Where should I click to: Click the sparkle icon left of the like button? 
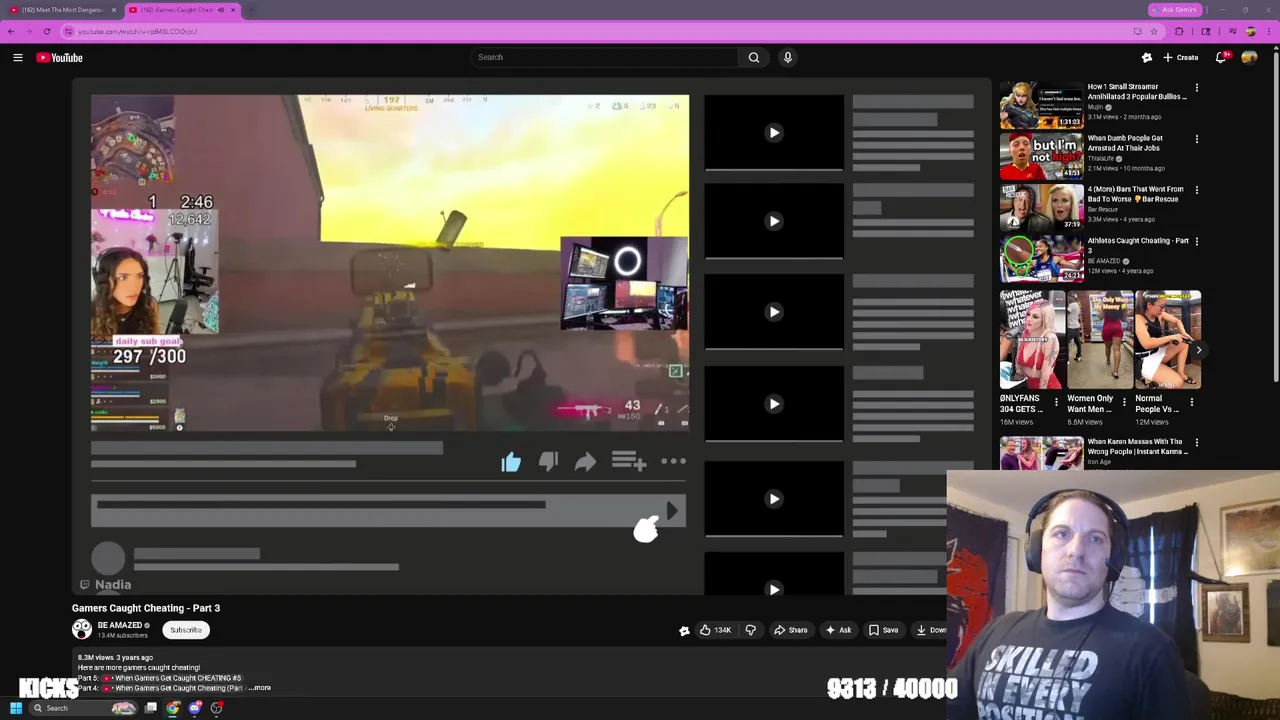point(684,631)
